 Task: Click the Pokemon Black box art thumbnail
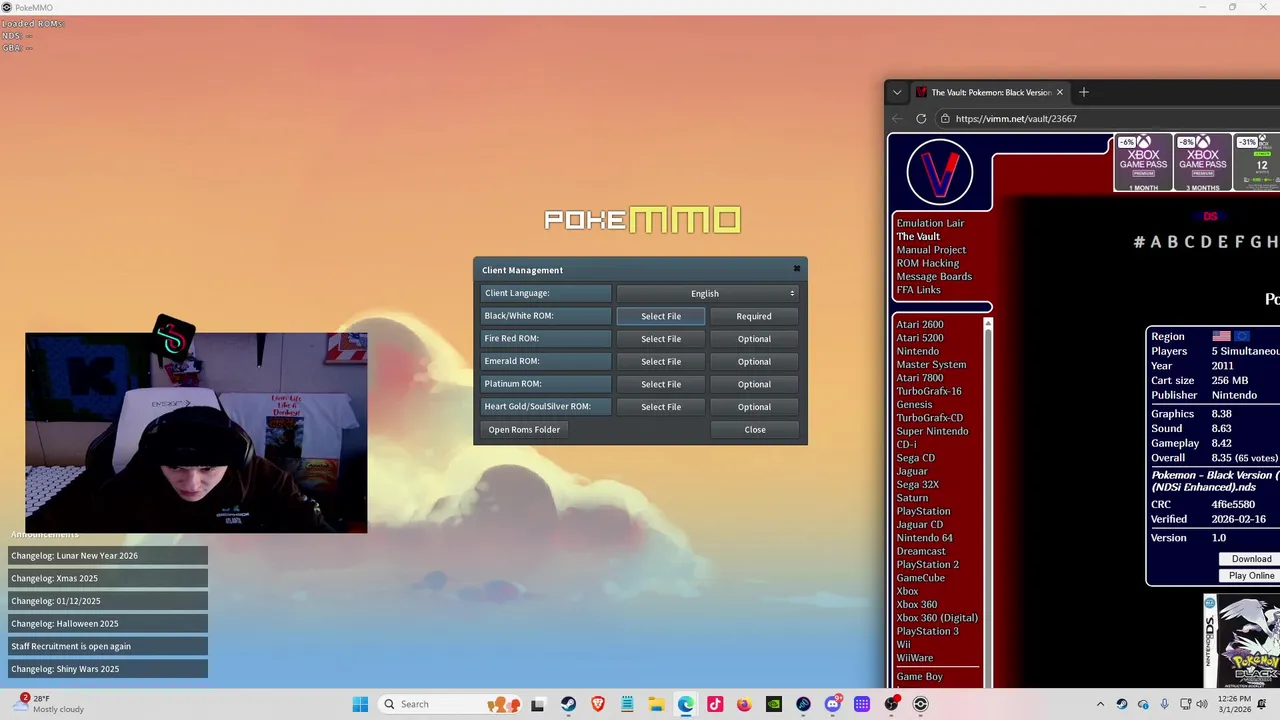[1242, 641]
